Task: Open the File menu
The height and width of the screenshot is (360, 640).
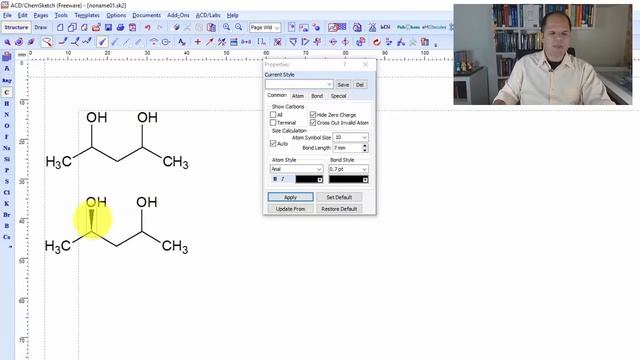Action: (x=7, y=15)
